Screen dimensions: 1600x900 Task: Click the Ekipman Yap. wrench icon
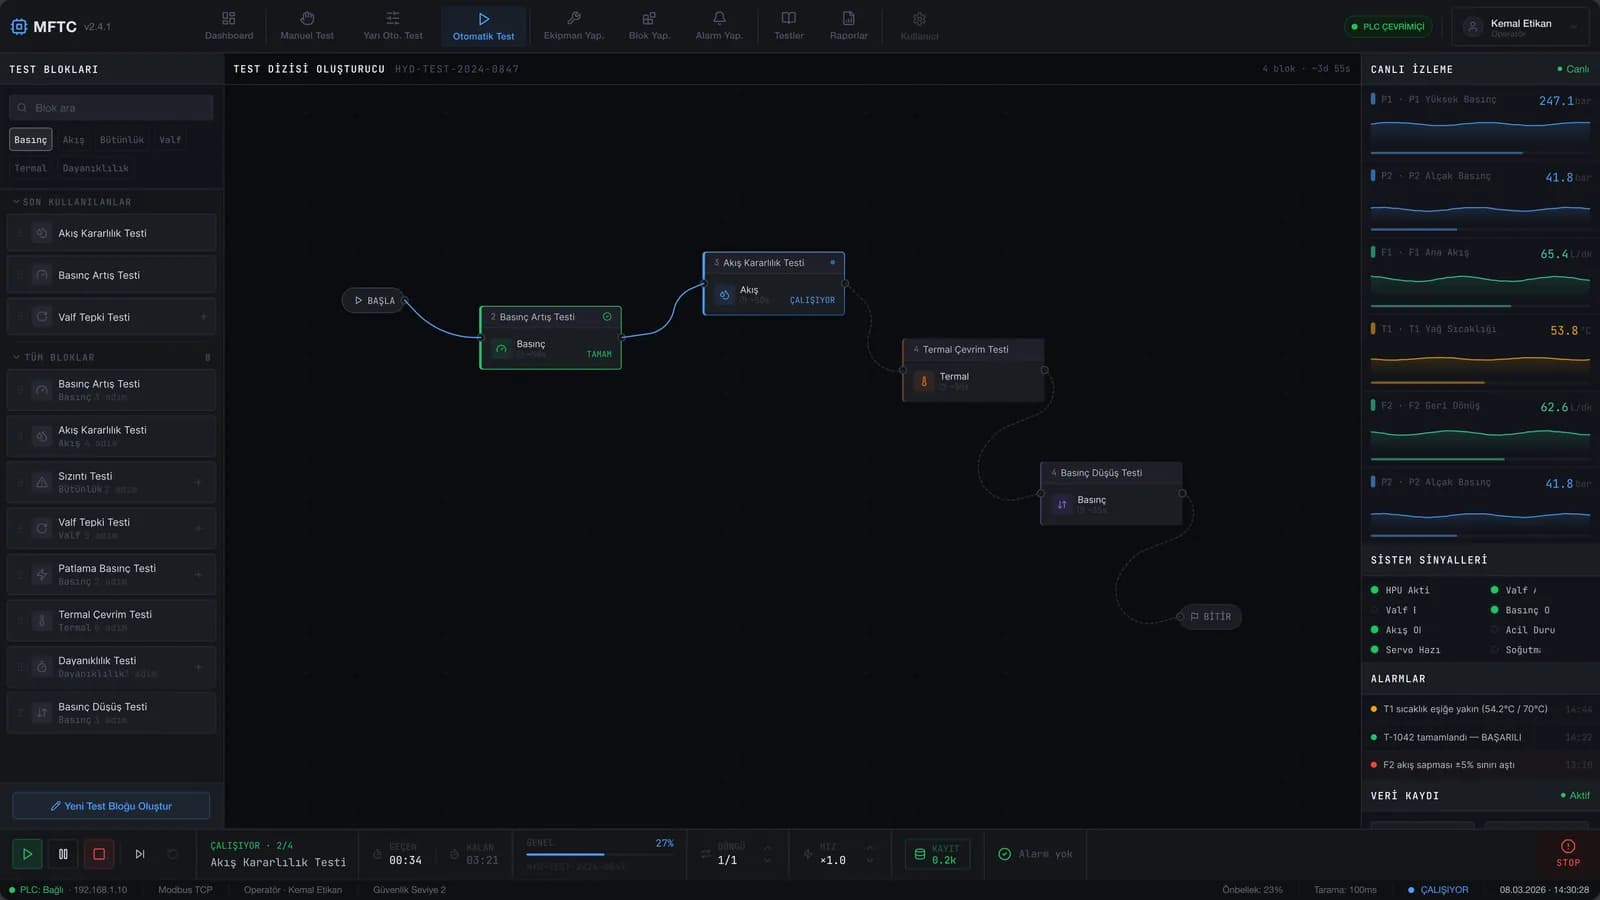574,18
